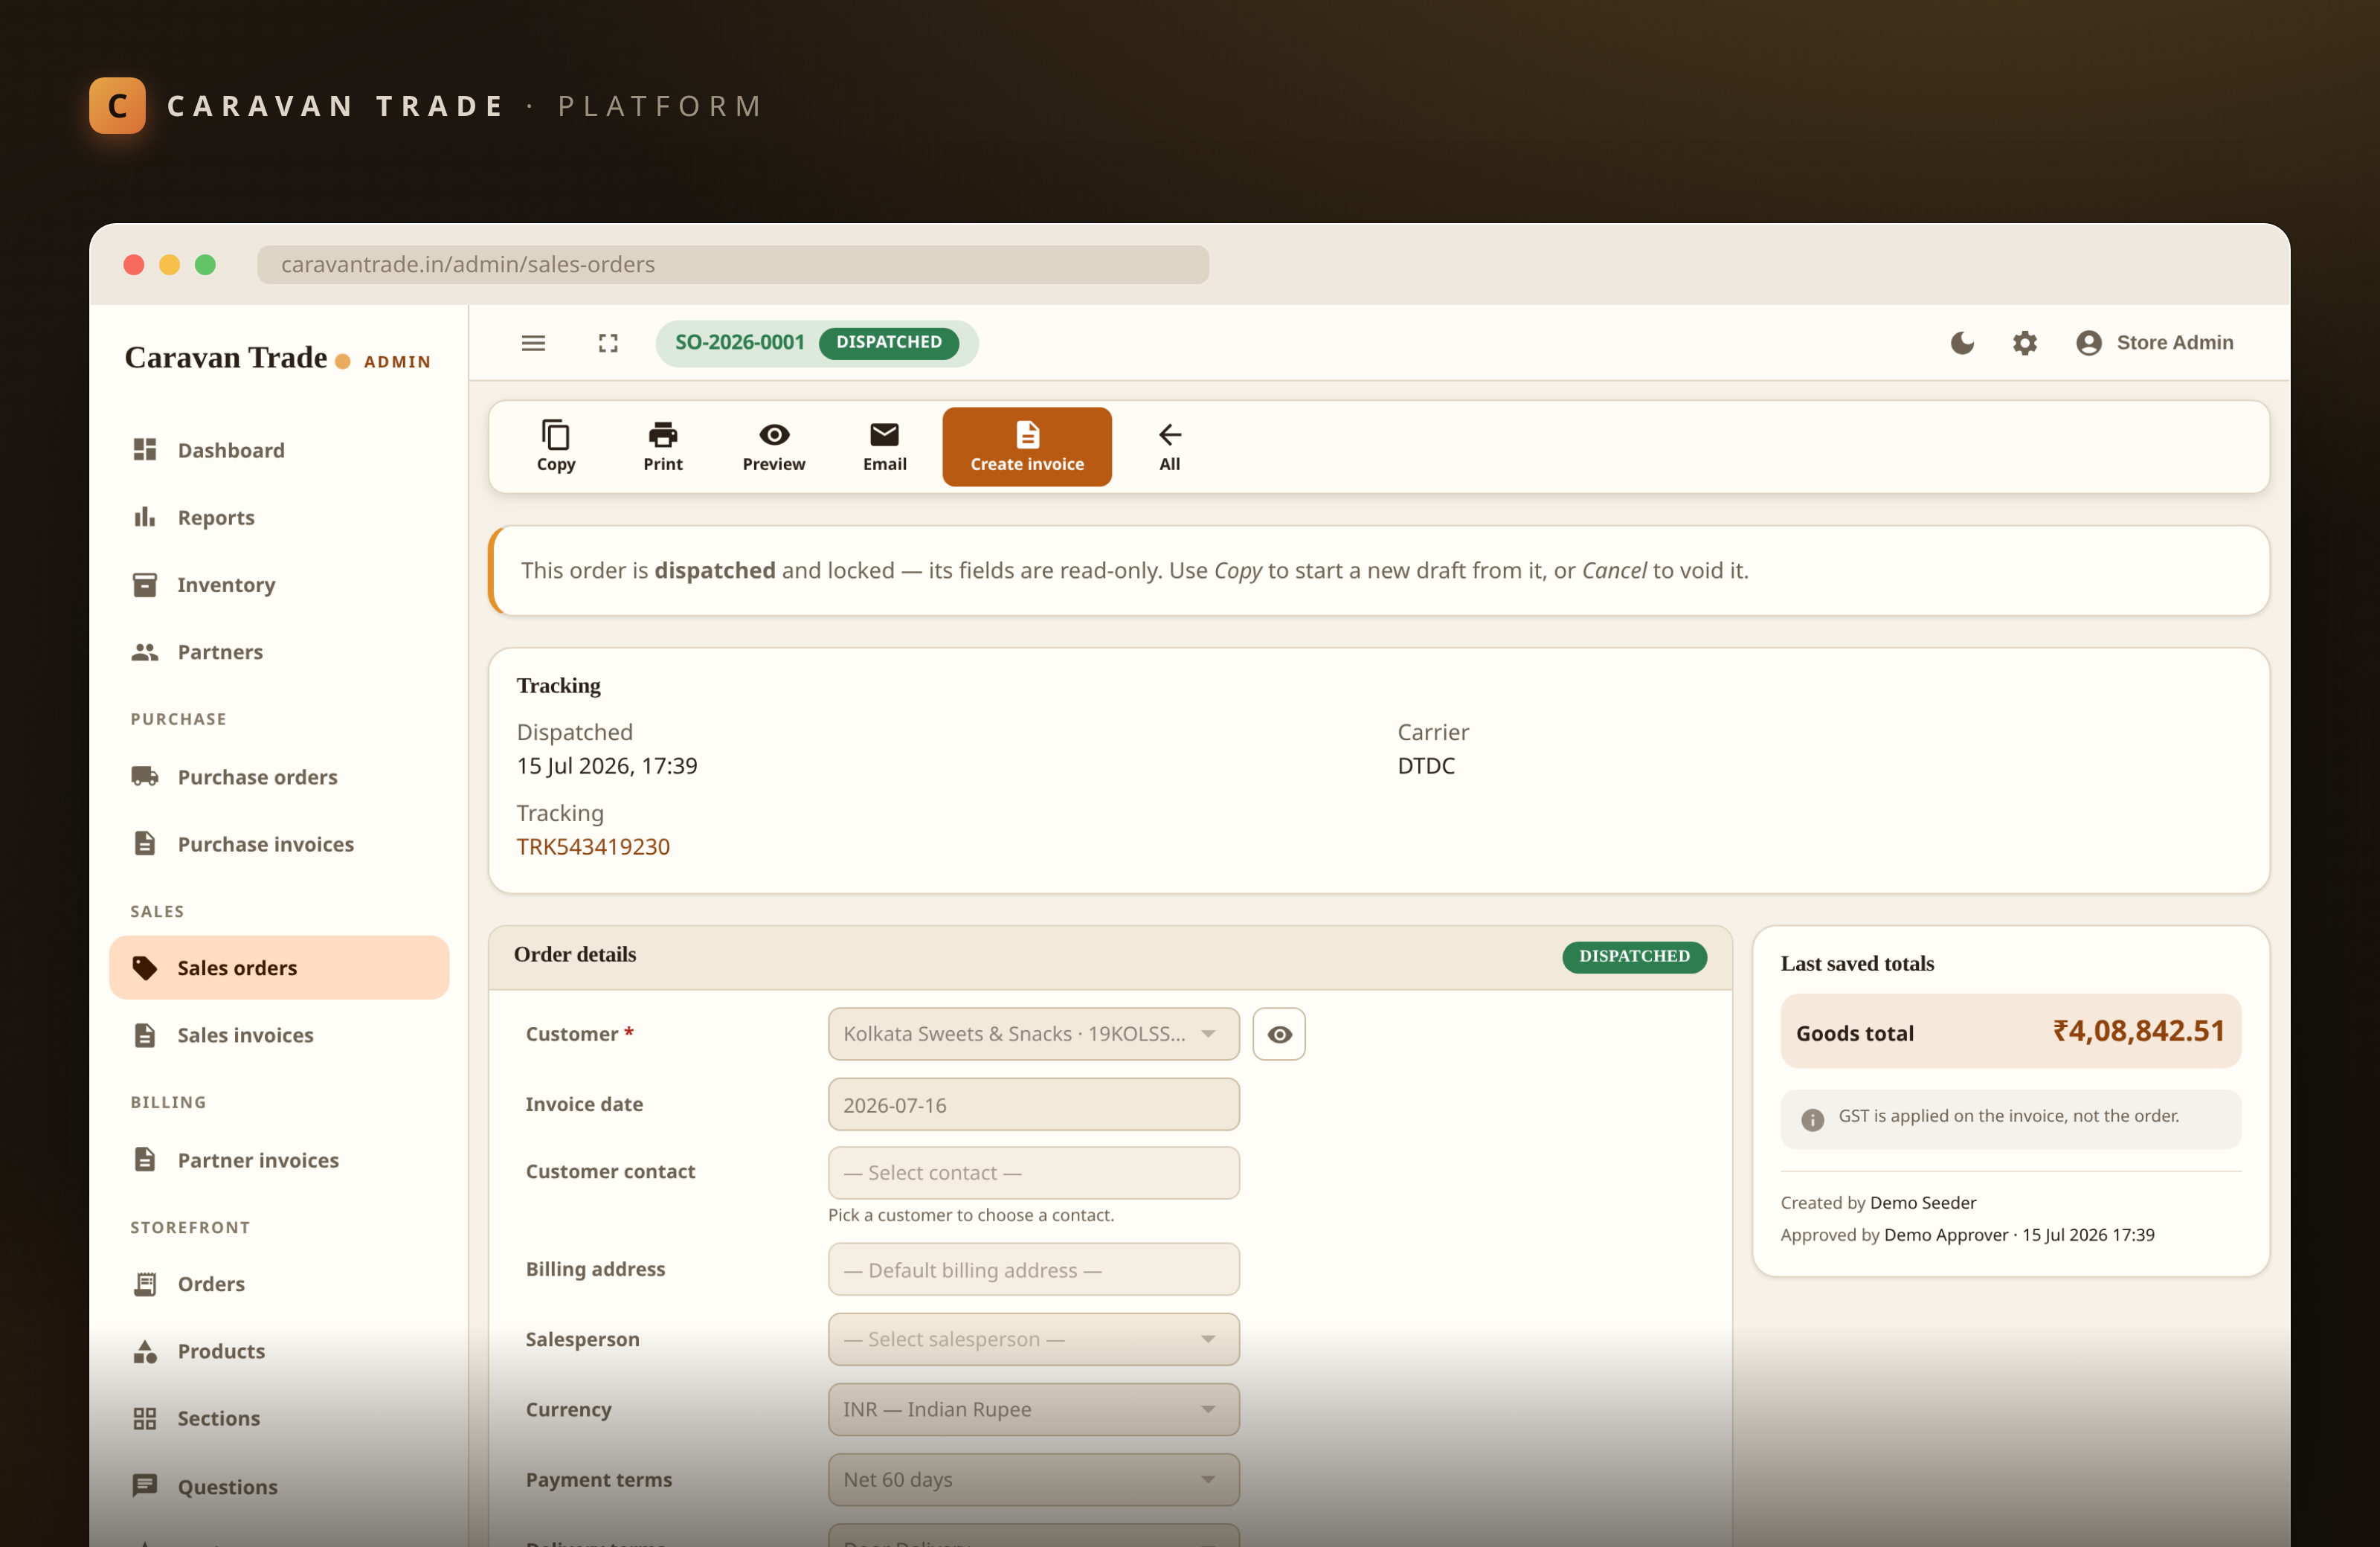Navigate to Purchase invoices

(279, 843)
